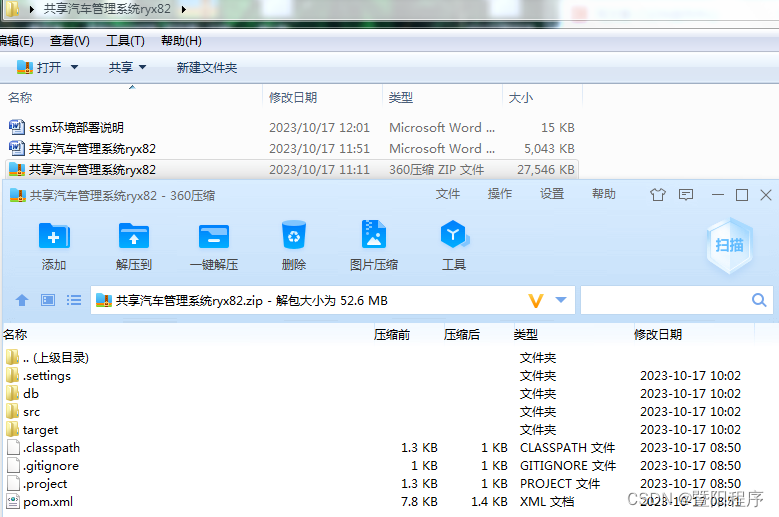Open the 操作 menu in 360压缩

500,194
